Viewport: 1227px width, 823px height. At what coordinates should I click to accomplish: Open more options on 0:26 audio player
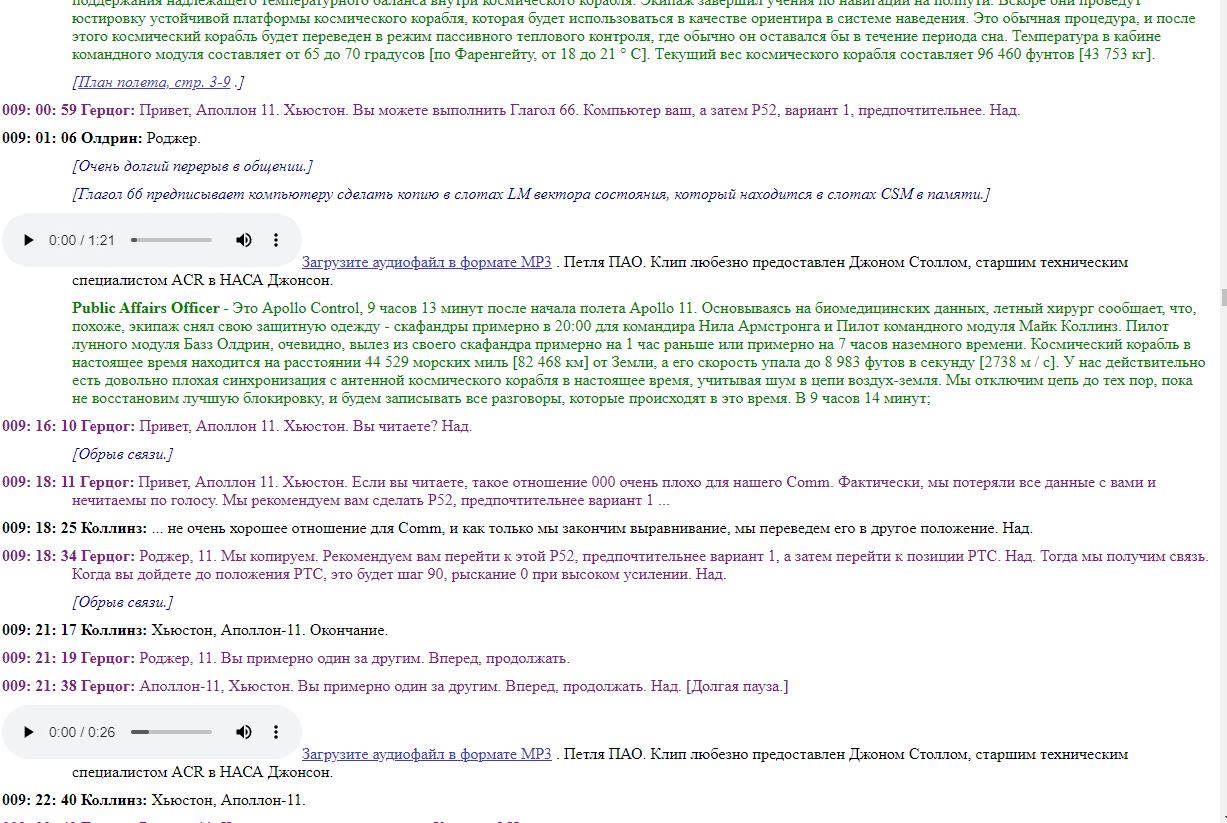276,732
